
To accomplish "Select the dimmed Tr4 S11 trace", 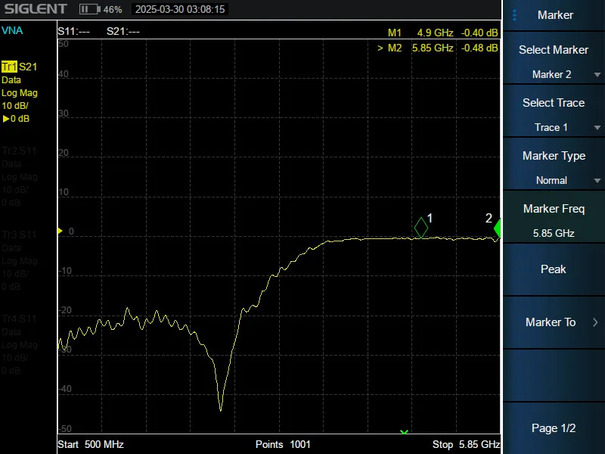I will click(x=19, y=319).
